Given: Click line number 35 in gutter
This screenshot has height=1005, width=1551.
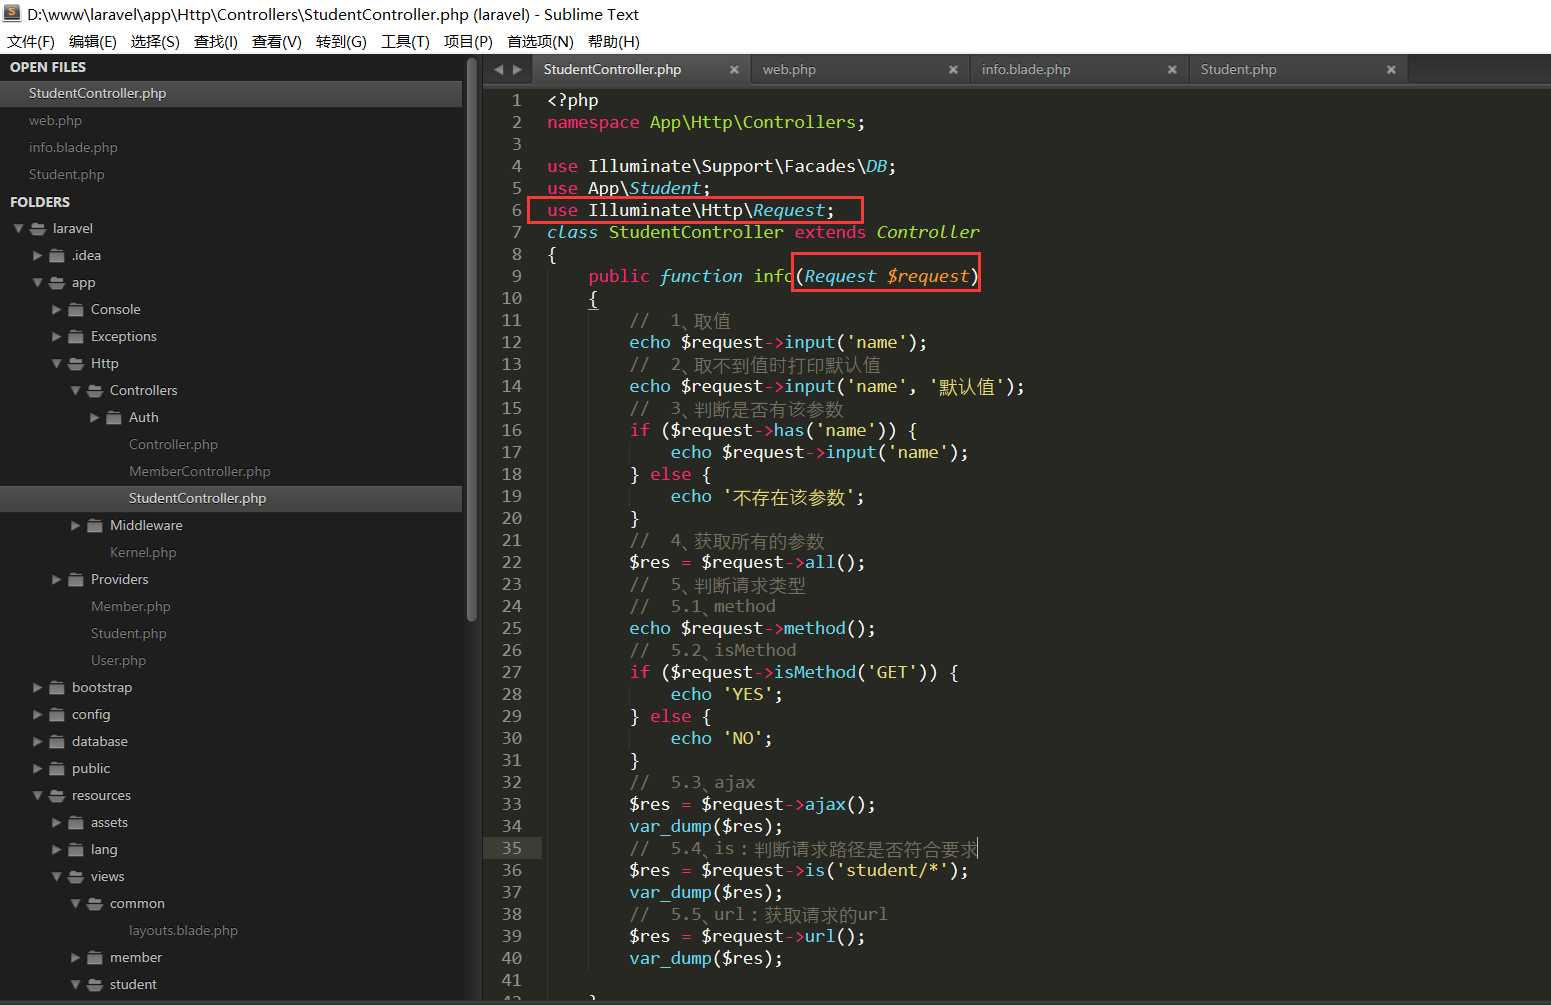Looking at the screenshot, I should [x=512, y=848].
